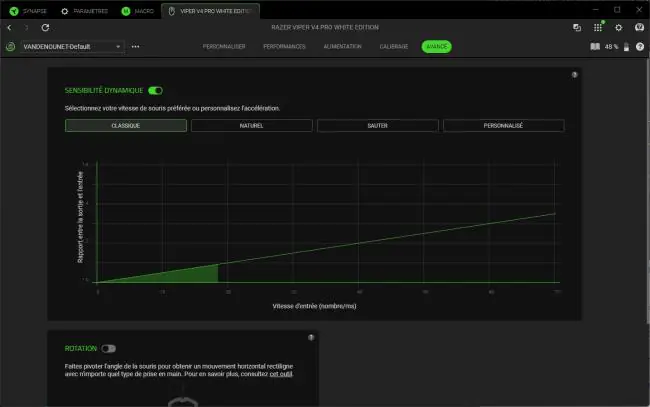Open the window switcher icon

coord(577,27)
